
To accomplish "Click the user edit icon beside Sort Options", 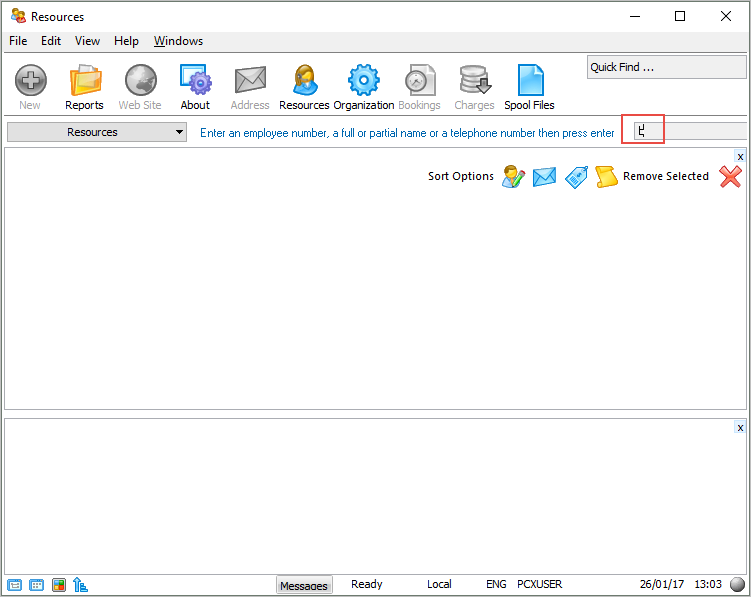I will pos(513,176).
